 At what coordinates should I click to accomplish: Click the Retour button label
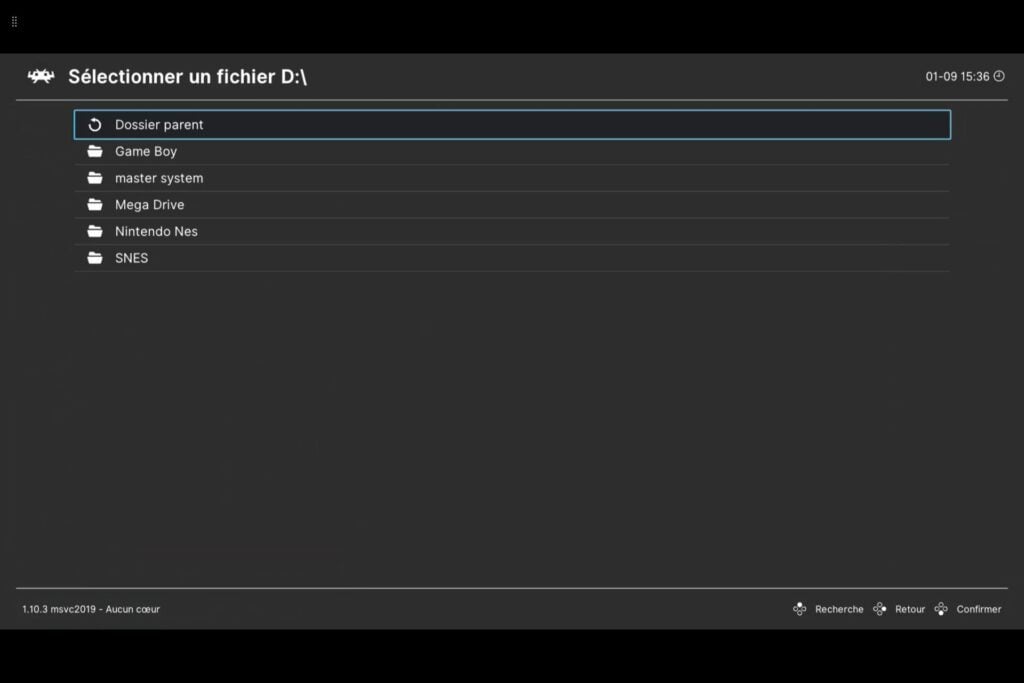click(910, 609)
